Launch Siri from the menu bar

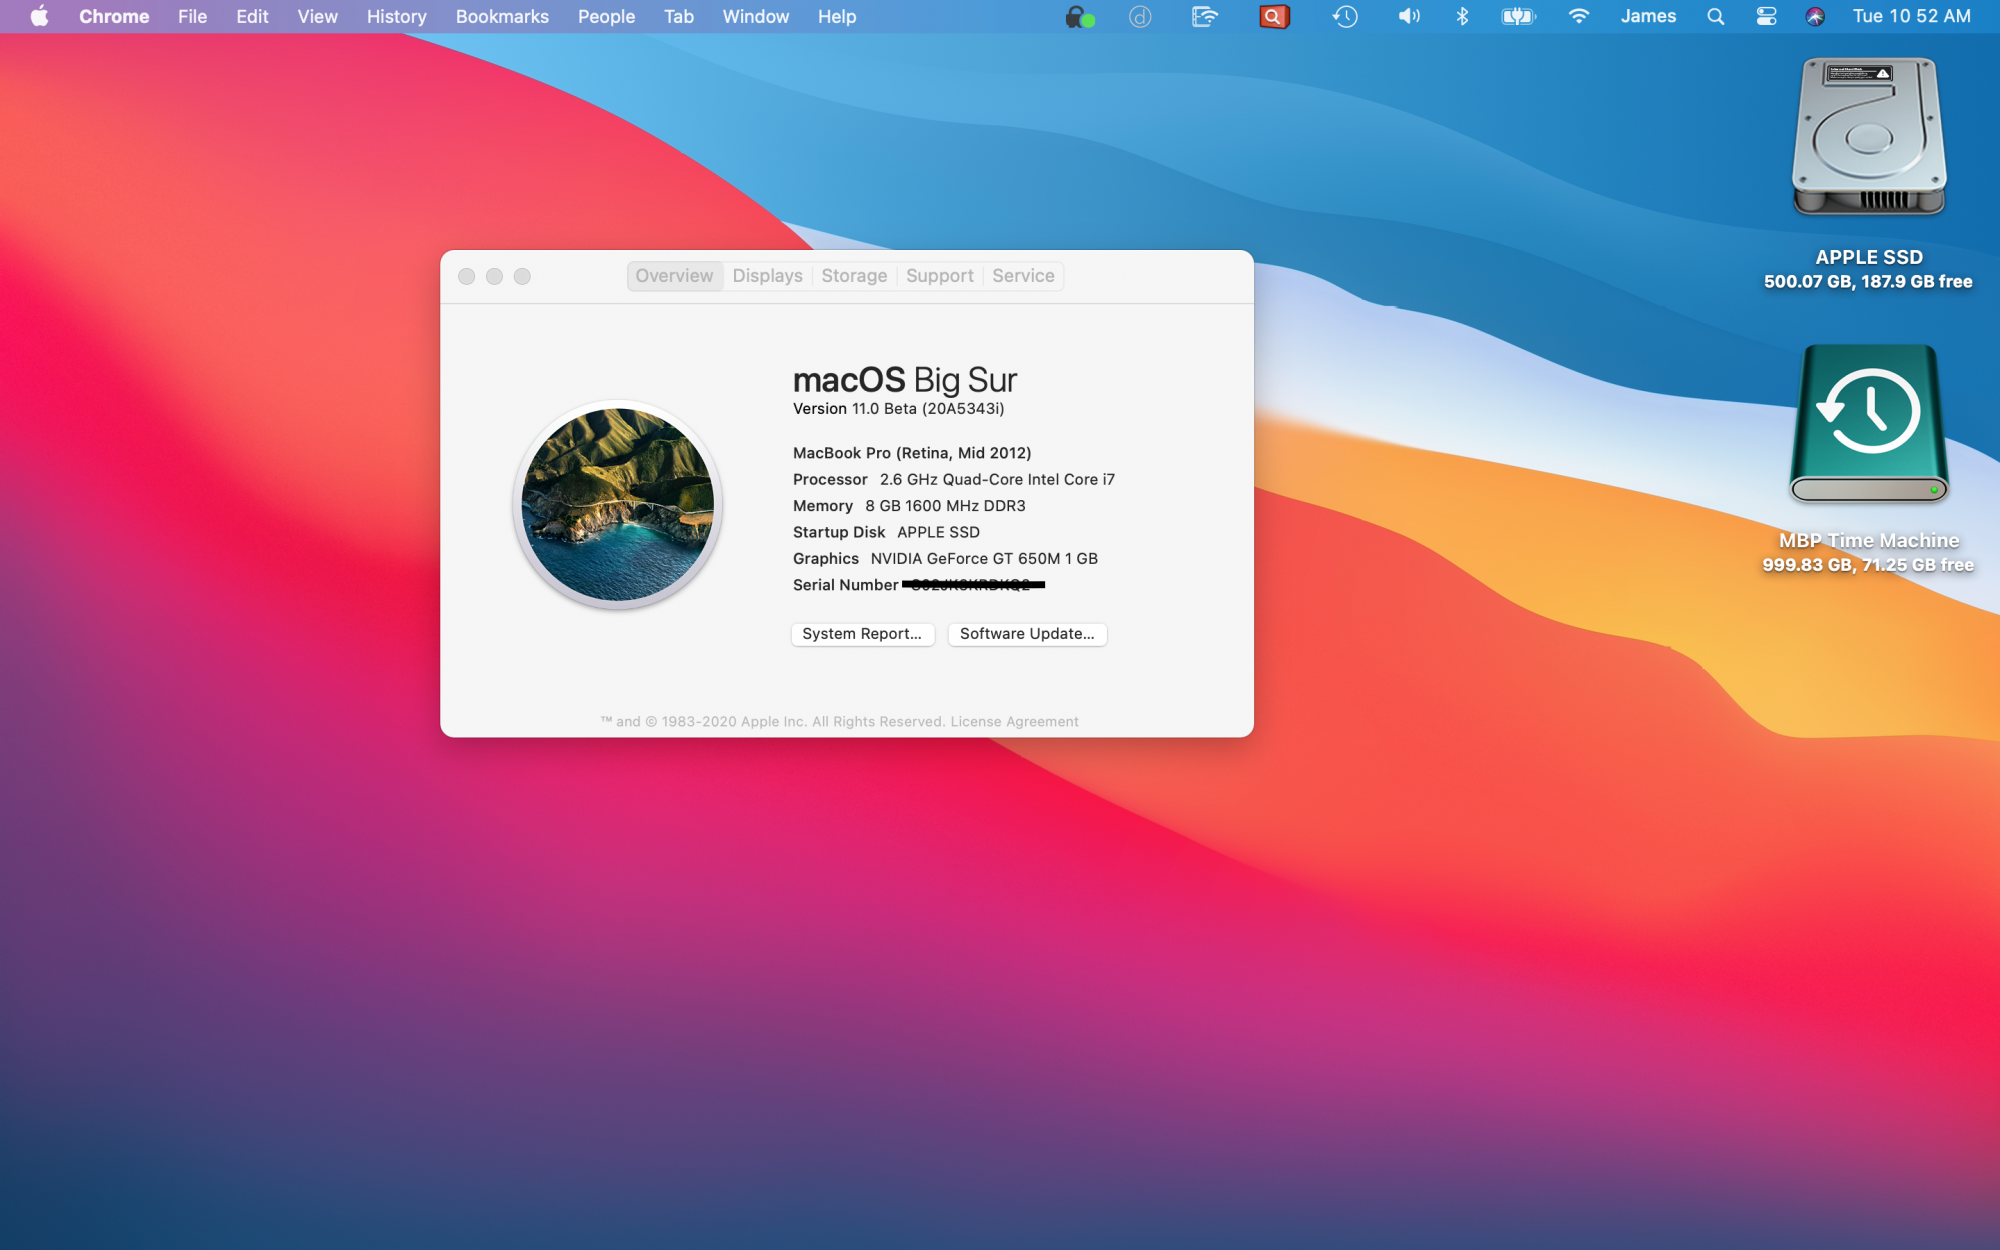pyautogui.click(x=1815, y=16)
